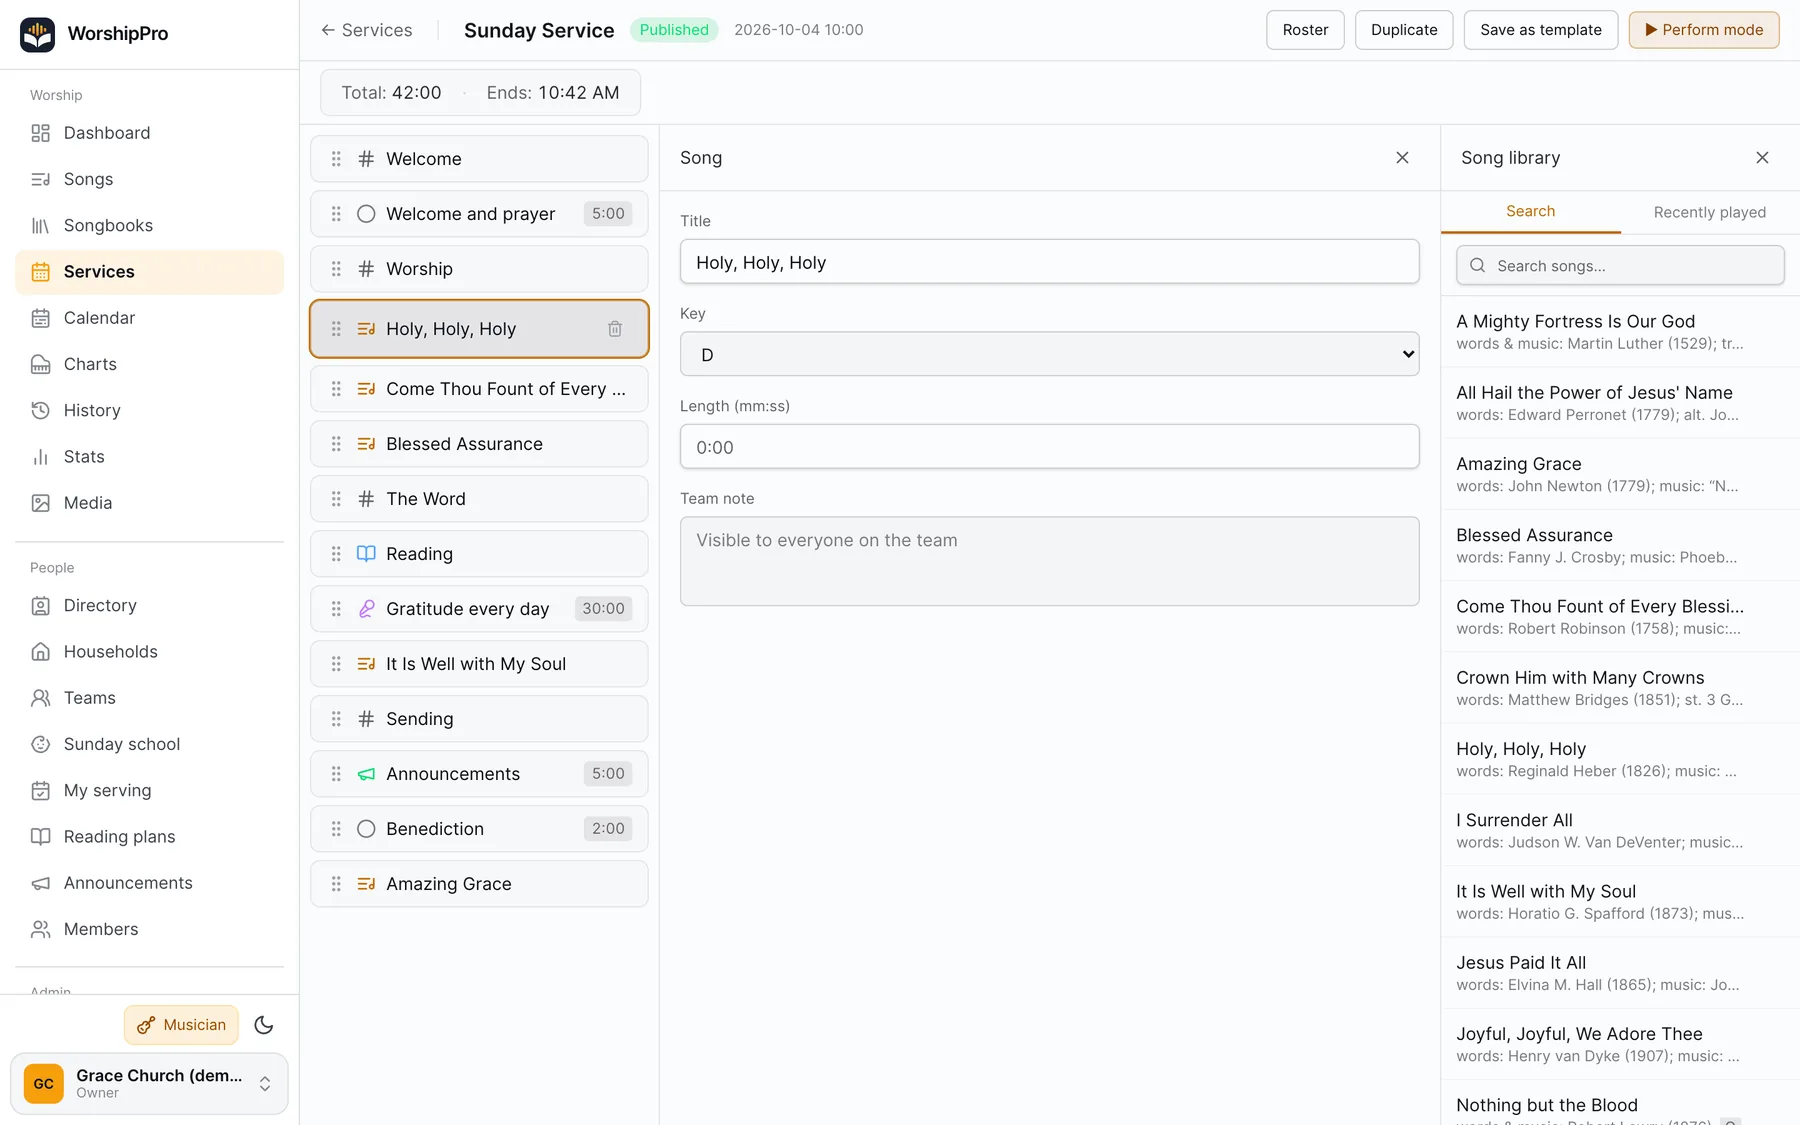Image resolution: width=1800 pixels, height=1125 pixels.
Task: Open the Calendar view
Action: pyautogui.click(x=149, y=318)
